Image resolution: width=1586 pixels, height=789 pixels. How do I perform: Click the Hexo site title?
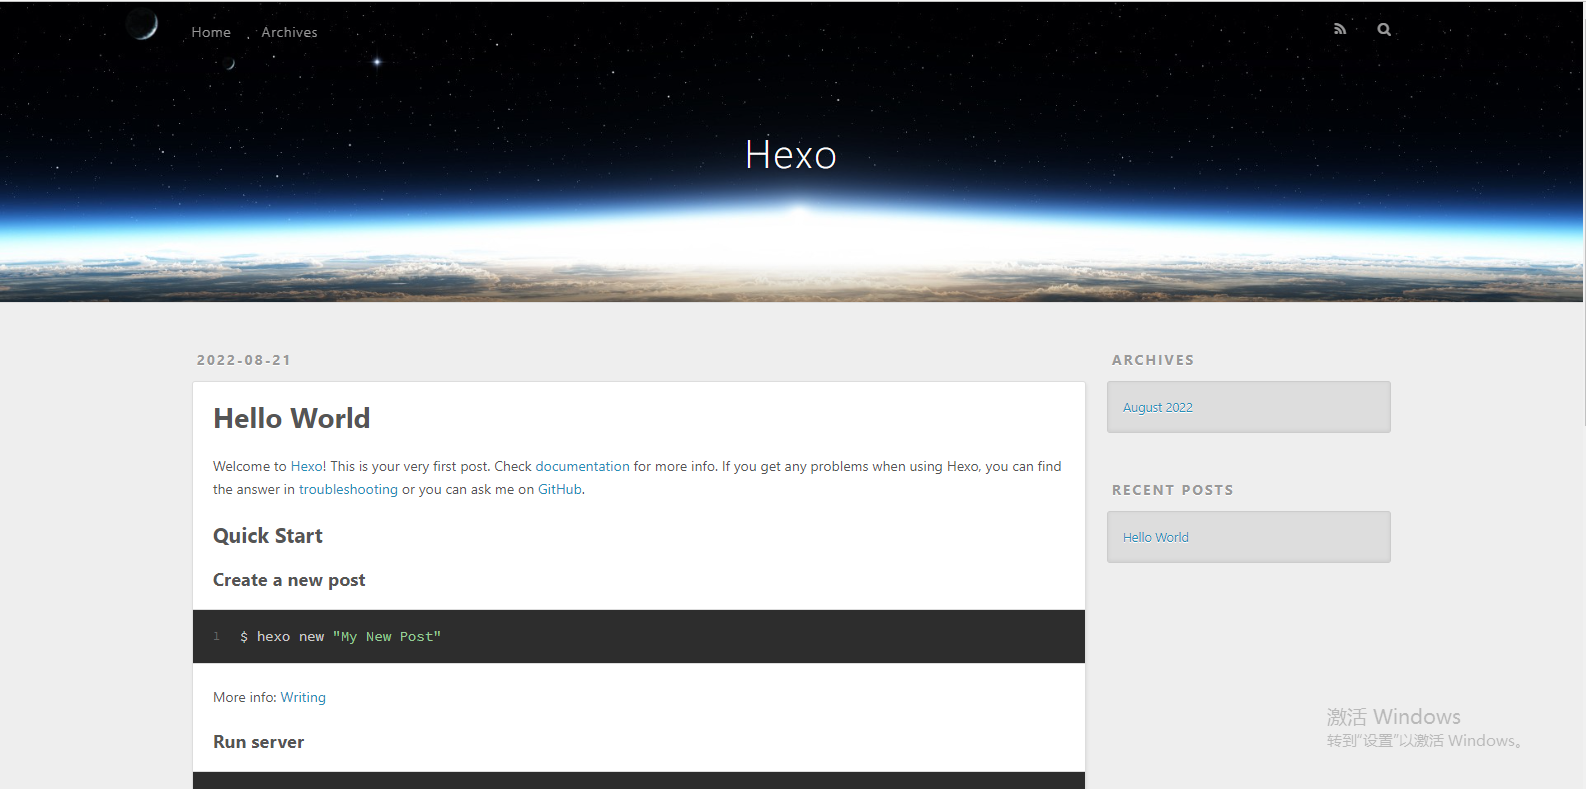point(791,155)
